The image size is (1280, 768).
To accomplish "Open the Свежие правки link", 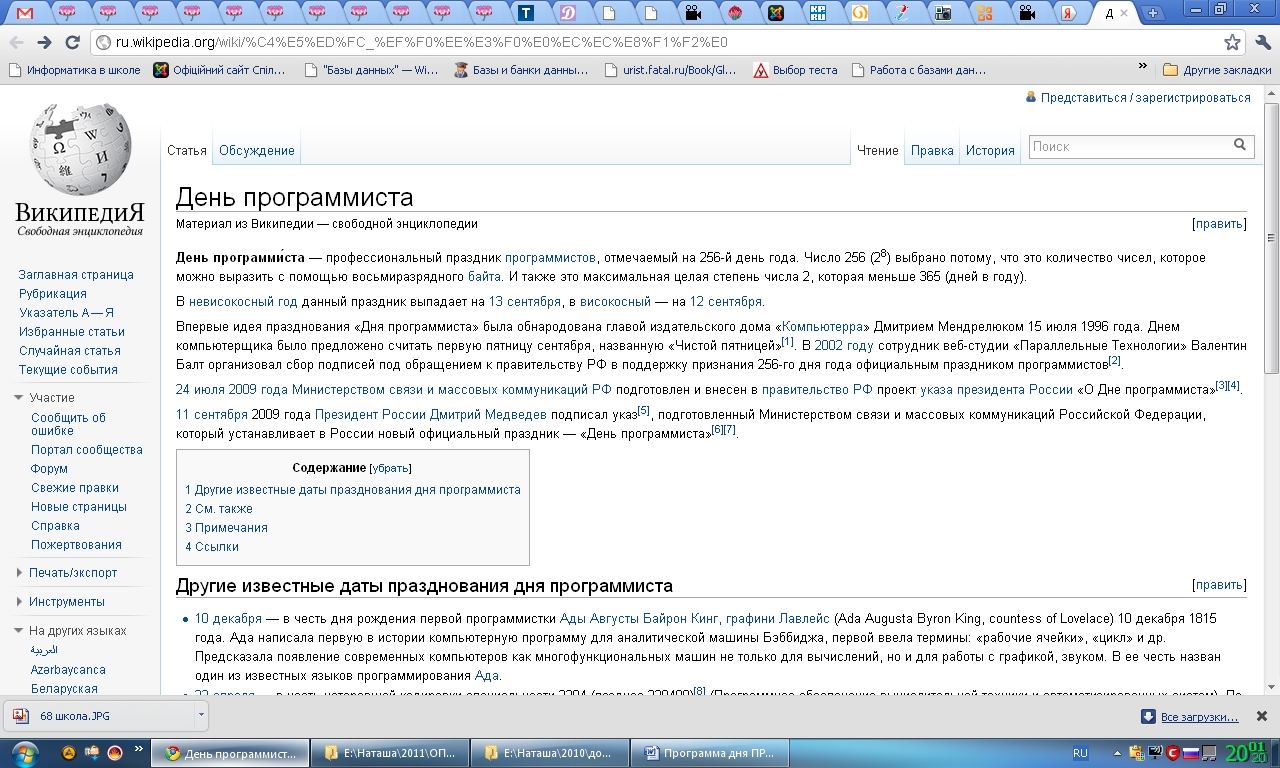I will click(x=75, y=488).
